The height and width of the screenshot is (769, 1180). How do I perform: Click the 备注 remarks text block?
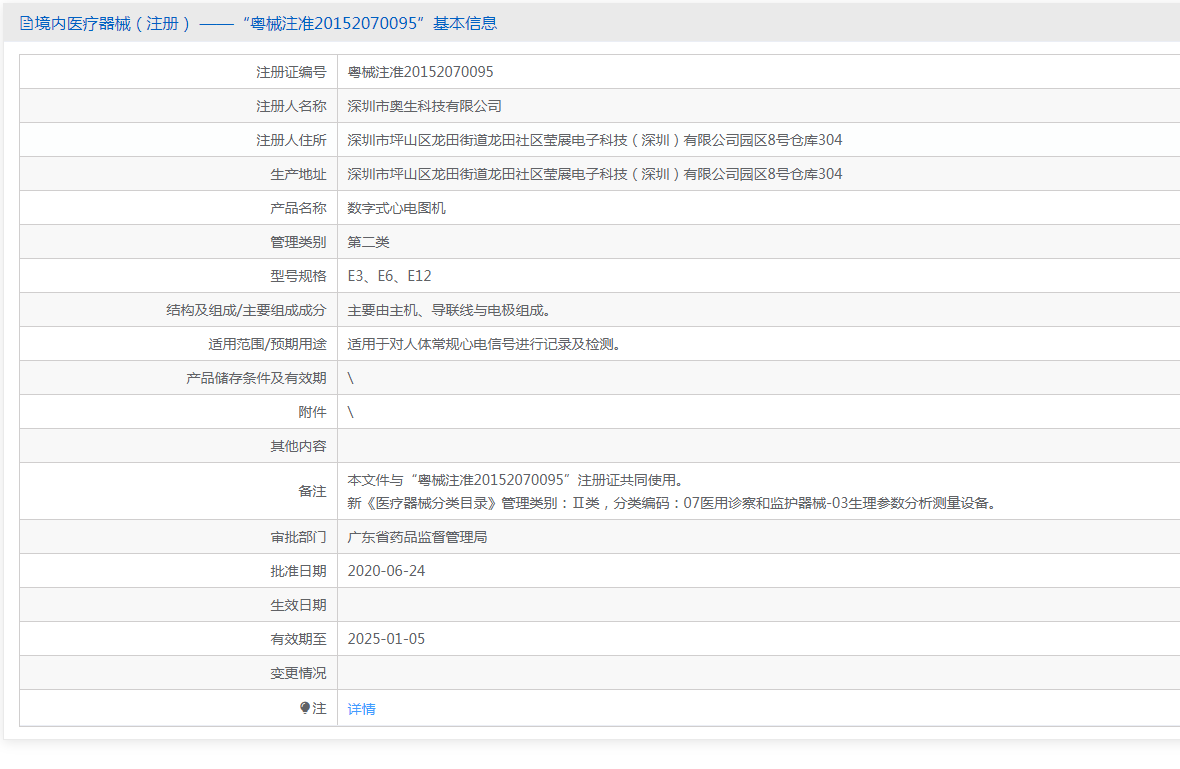tap(674, 491)
